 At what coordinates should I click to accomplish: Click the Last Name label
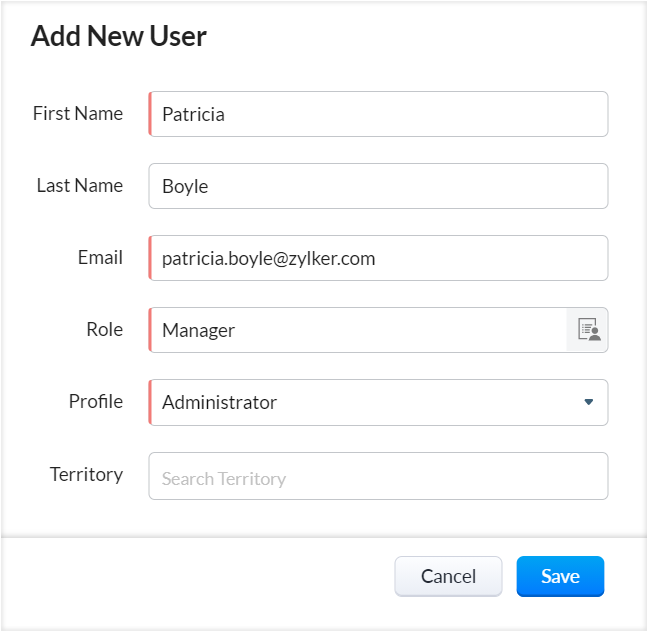pos(80,186)
